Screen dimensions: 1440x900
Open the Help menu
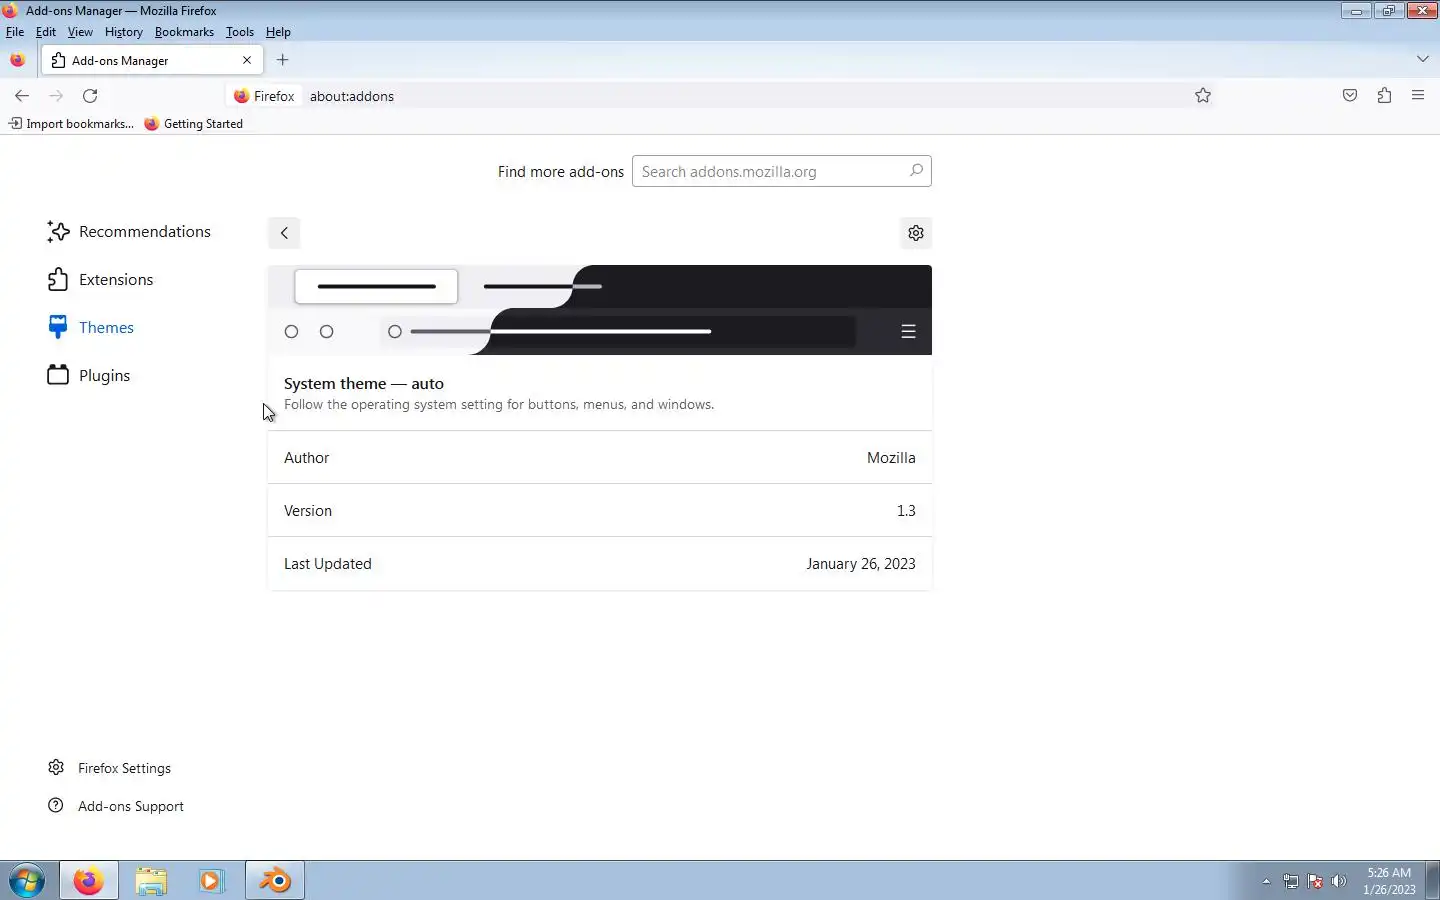(278, 32)
